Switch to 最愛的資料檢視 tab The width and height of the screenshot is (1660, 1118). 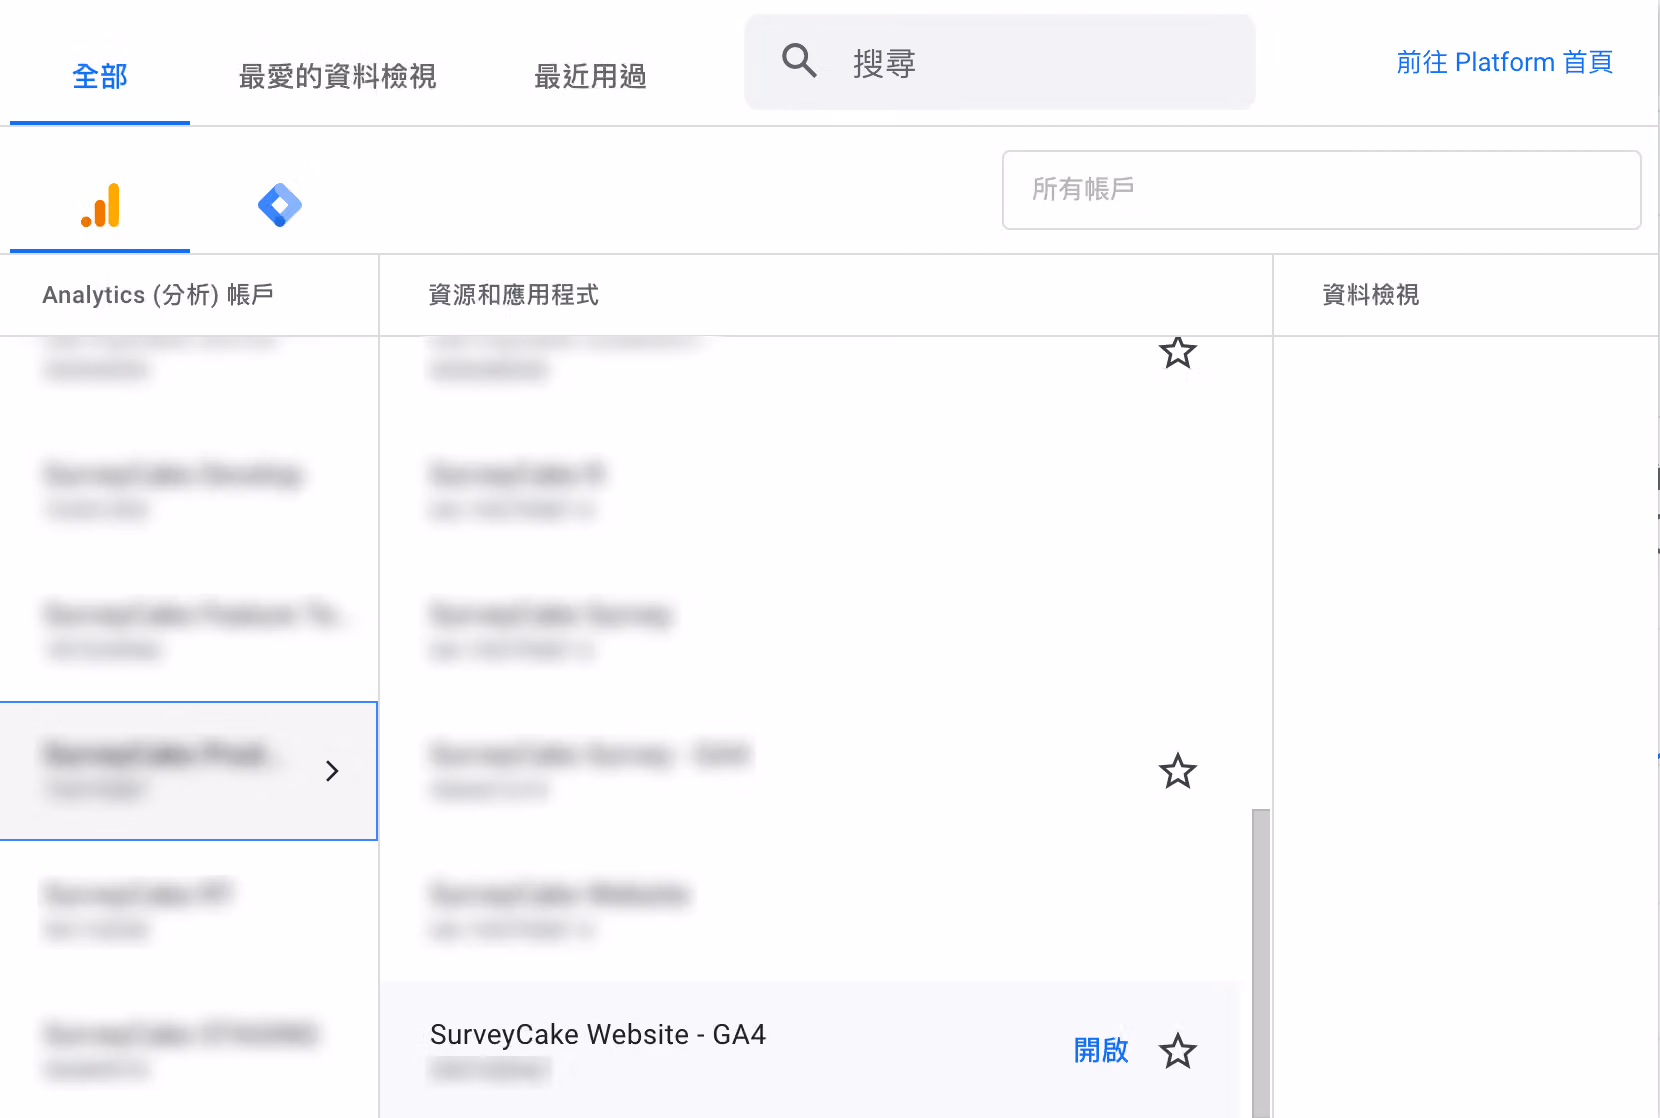pyautogui.click(x=337, y=76)
